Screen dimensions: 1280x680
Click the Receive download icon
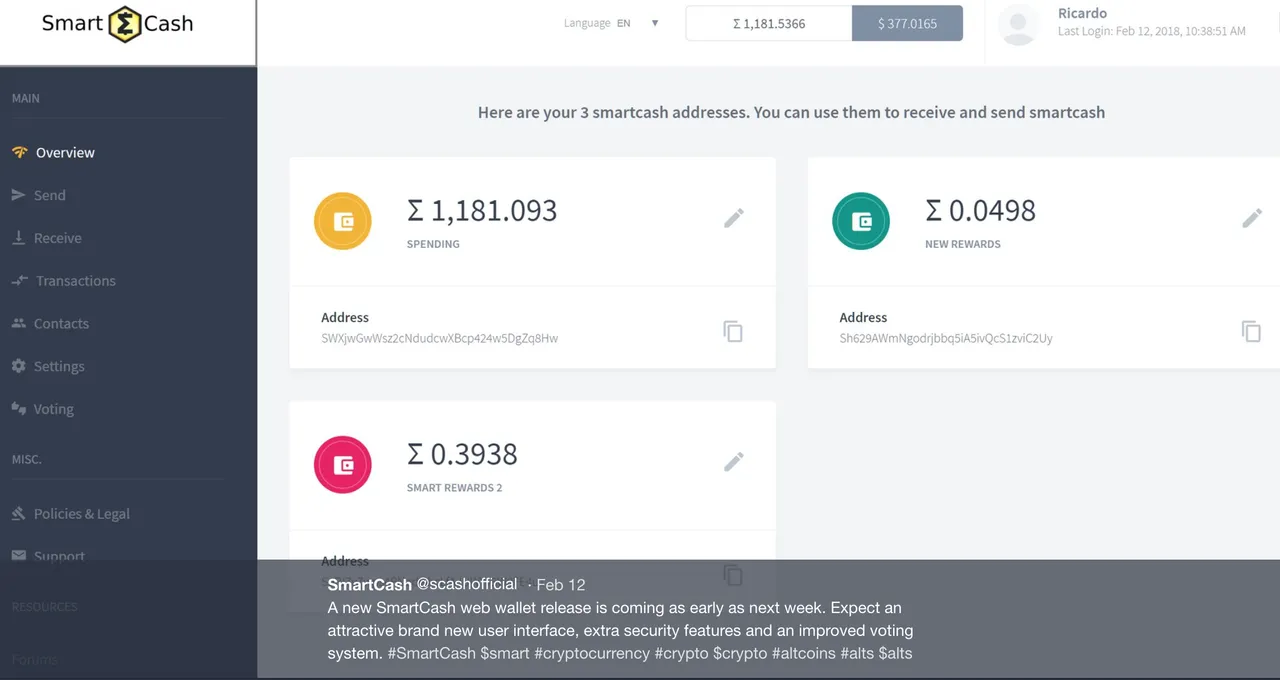click(18, 238)
